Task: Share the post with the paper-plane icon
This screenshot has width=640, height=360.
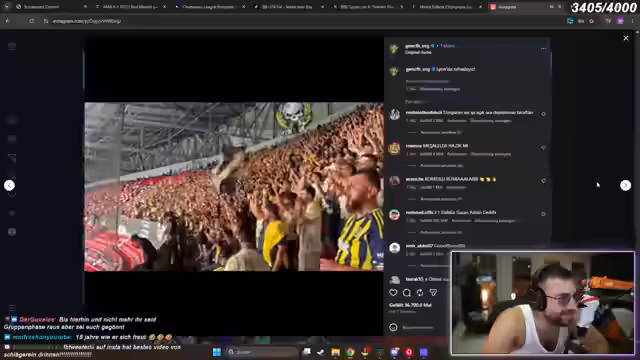Action: click(433, 293)
